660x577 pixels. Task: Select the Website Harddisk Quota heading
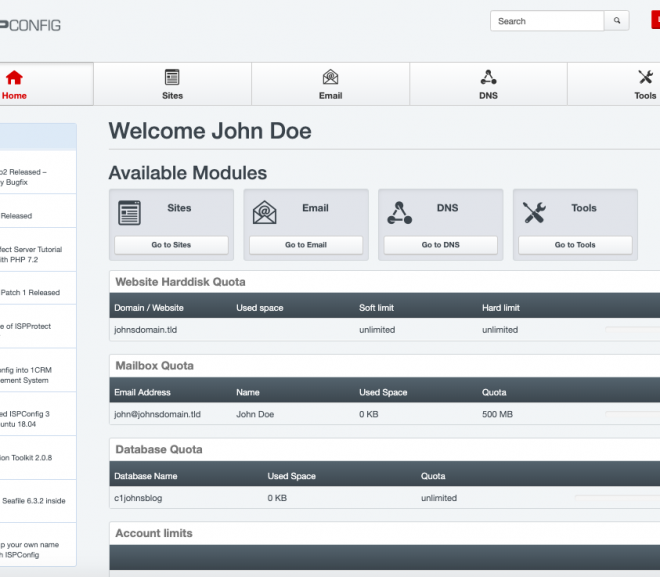180,282
